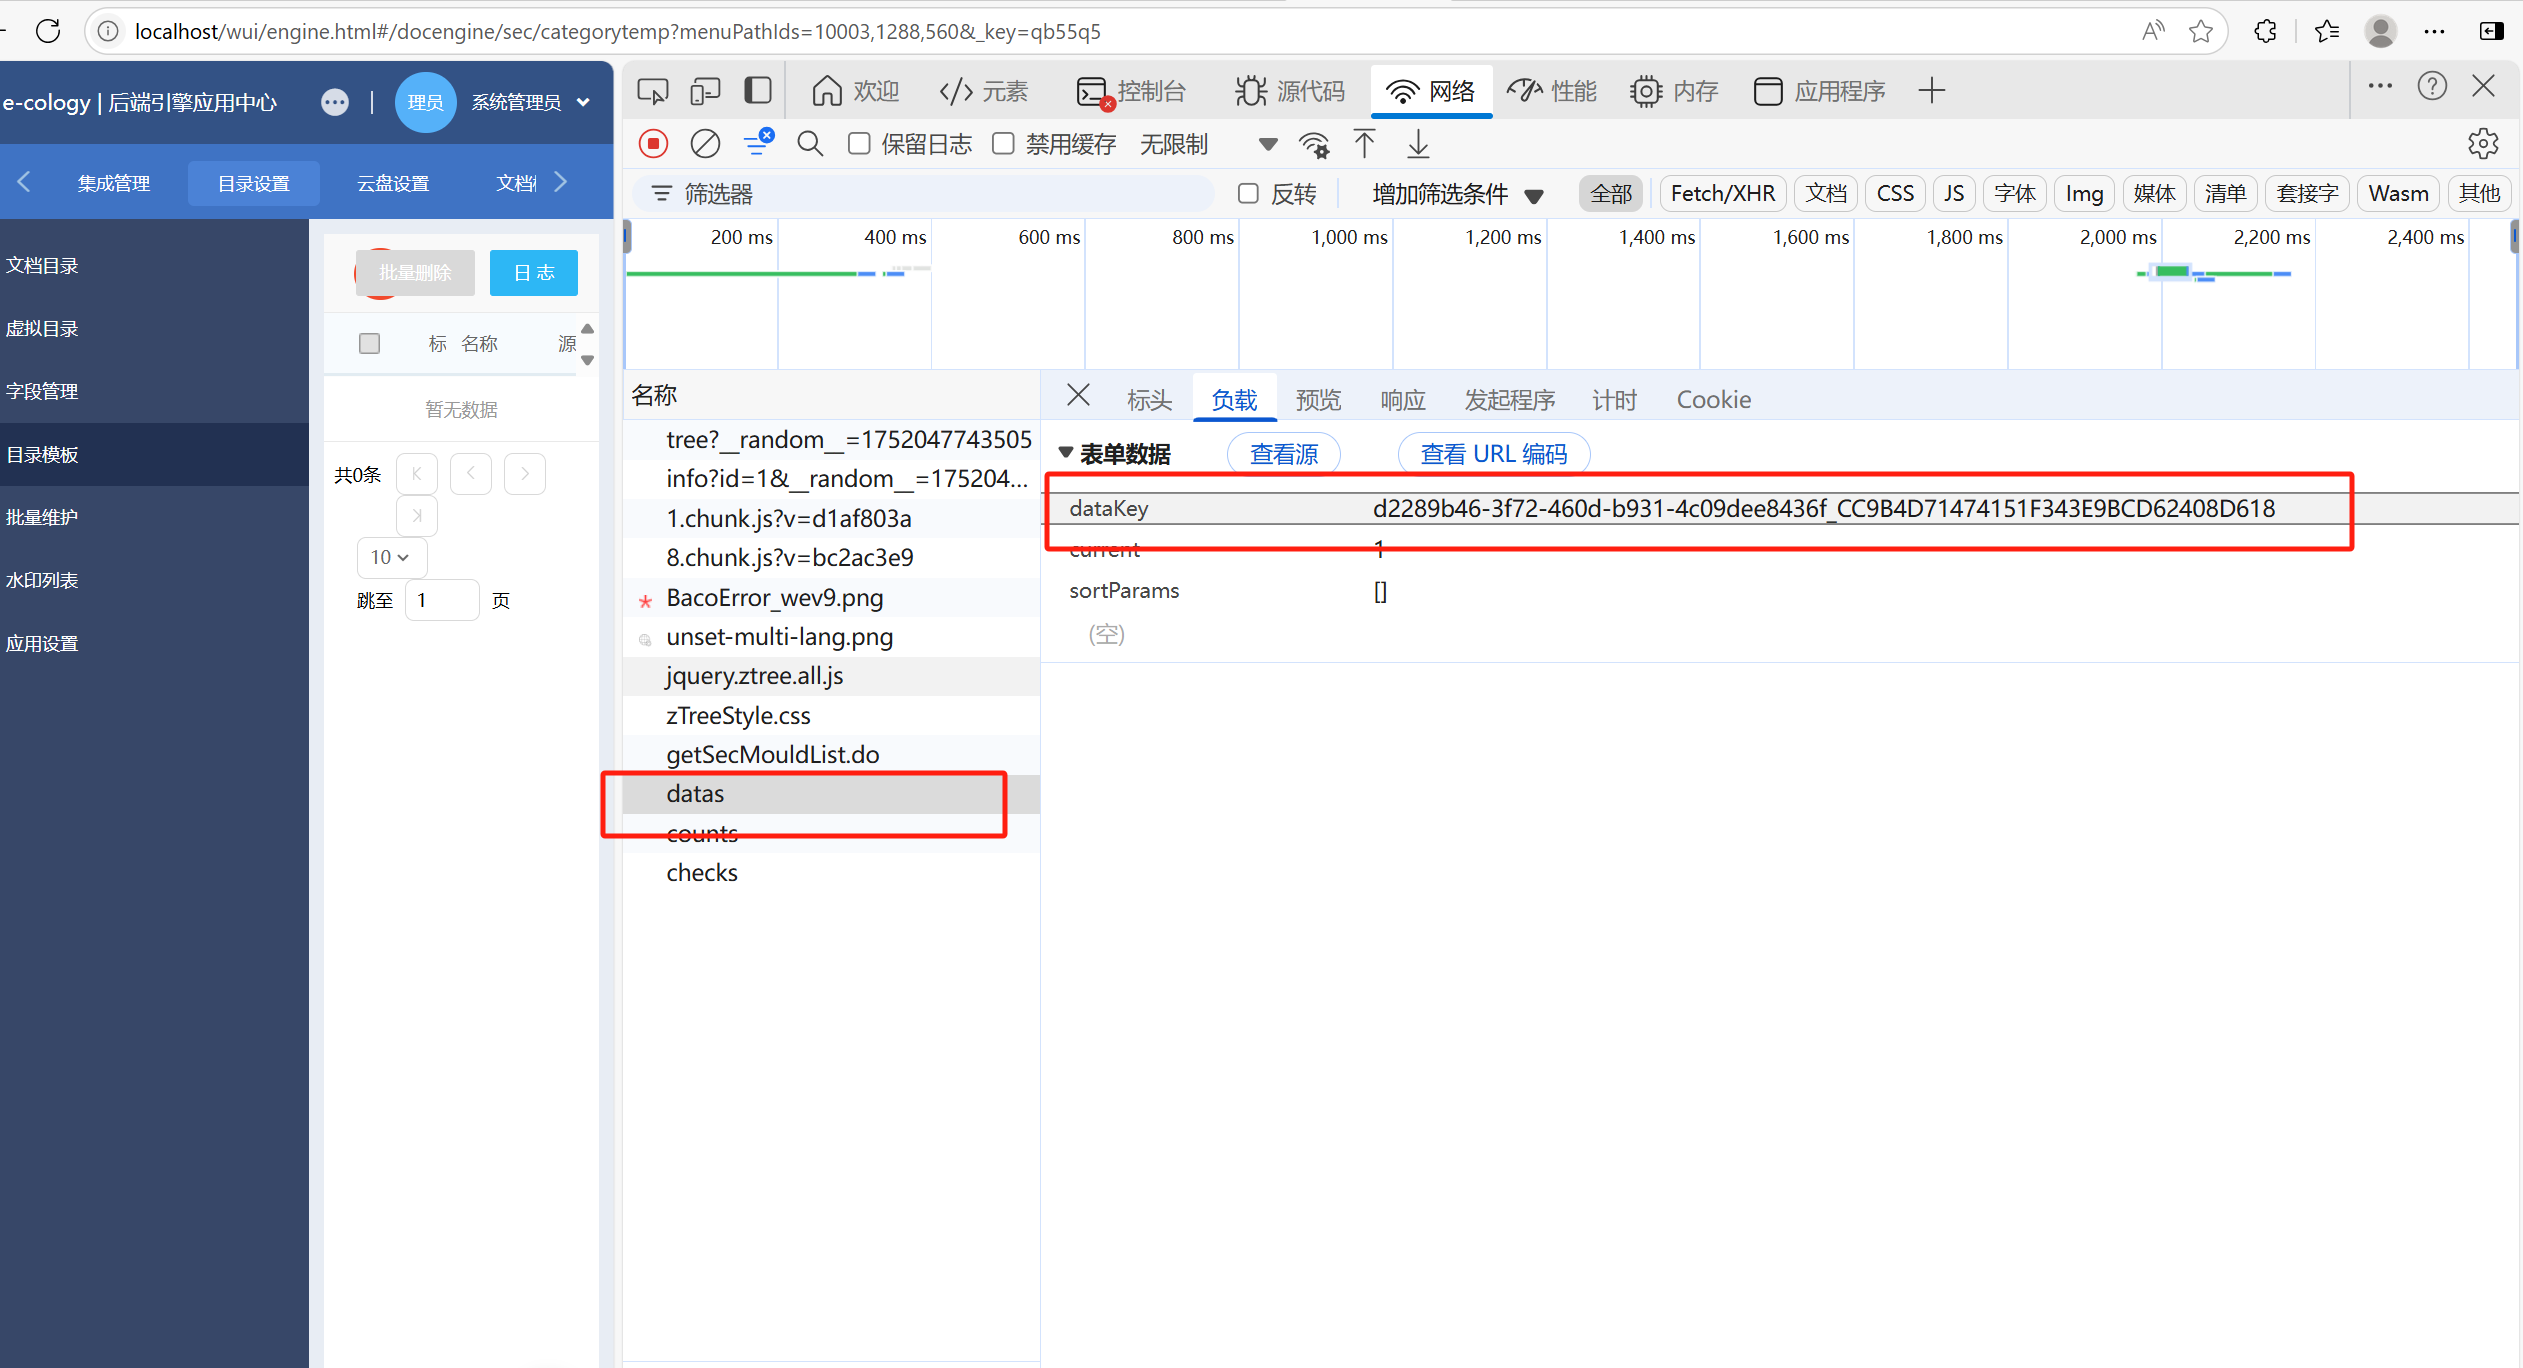Viewport: 2523px width, 1368px height.
Task: Open DevTools help icon
Action: pyautogui.click(x=2432, y=86)
